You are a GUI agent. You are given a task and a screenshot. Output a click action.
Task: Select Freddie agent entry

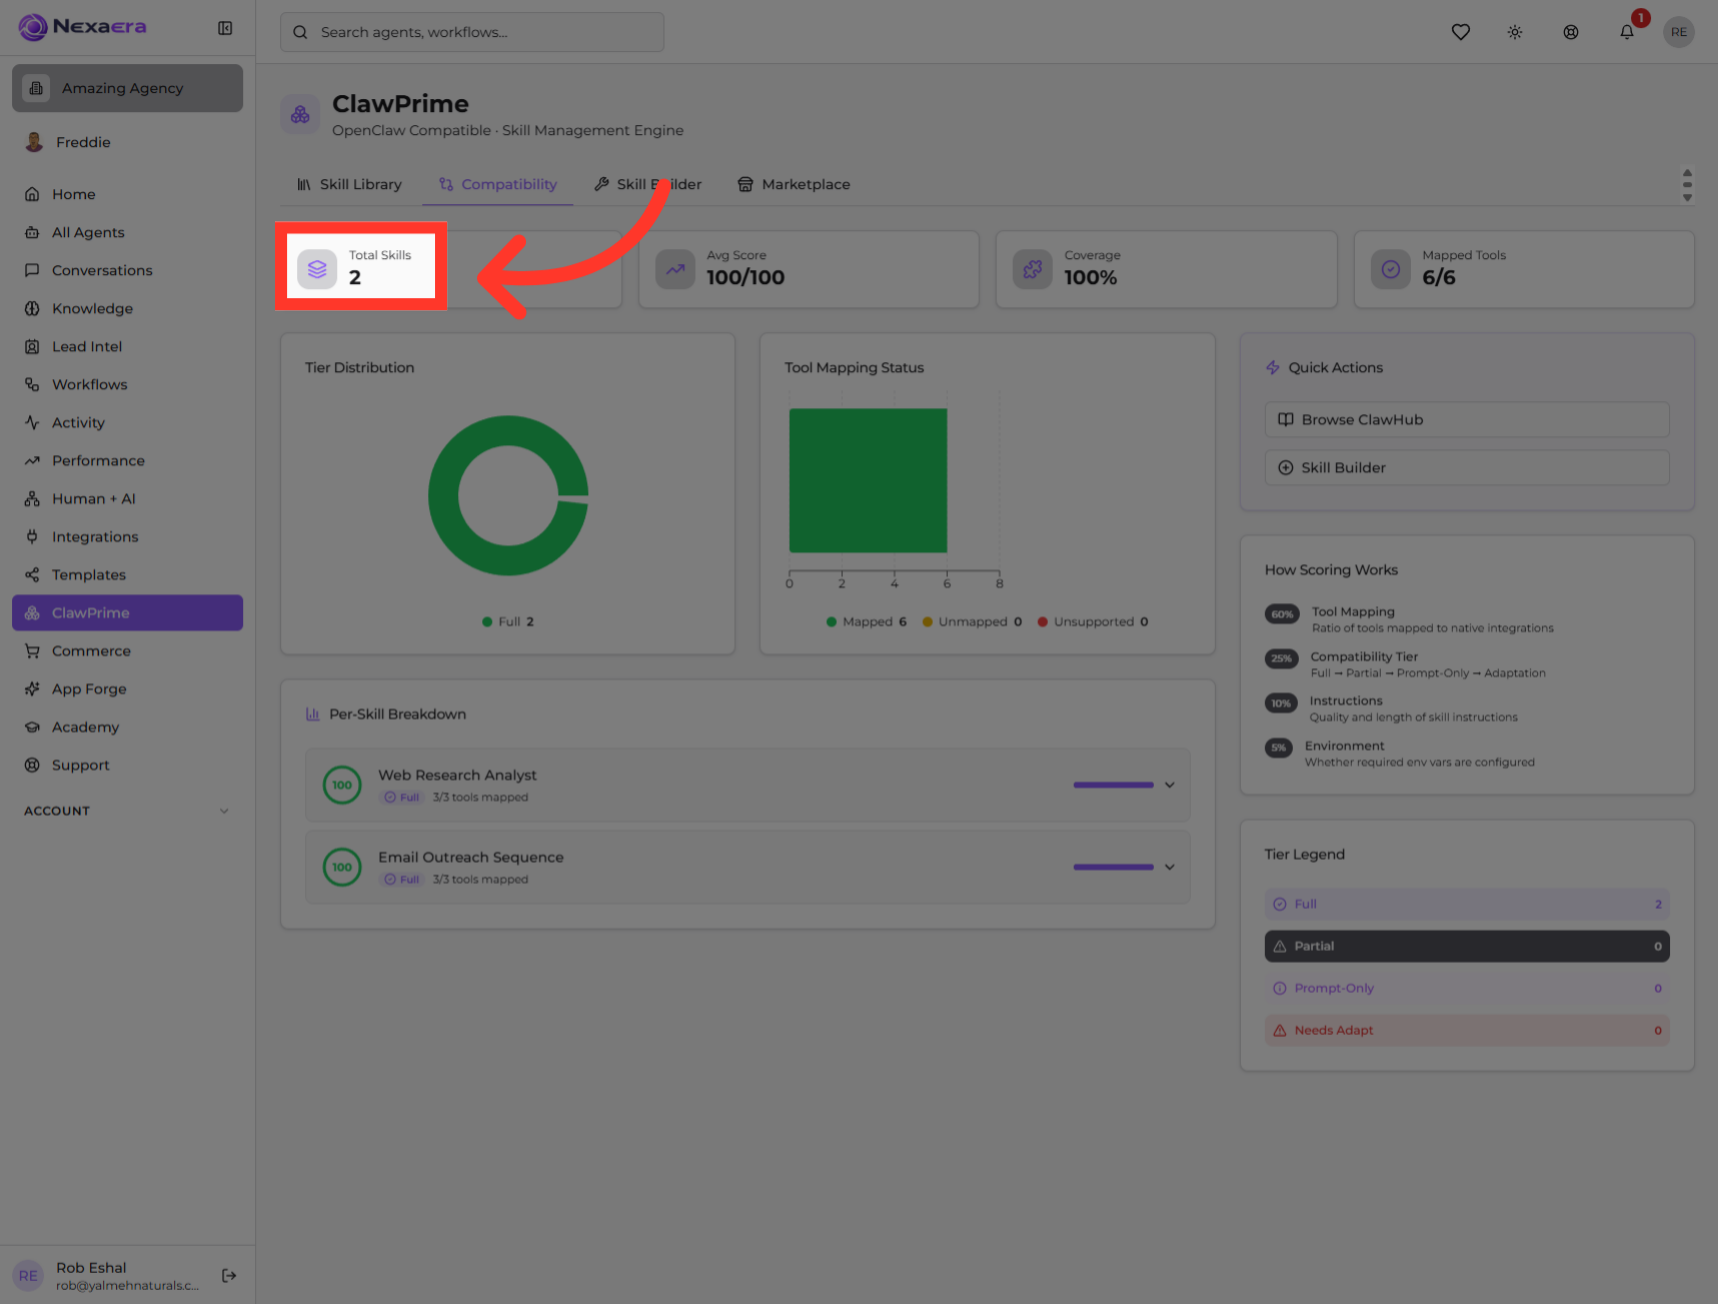[x=127, y=142]
